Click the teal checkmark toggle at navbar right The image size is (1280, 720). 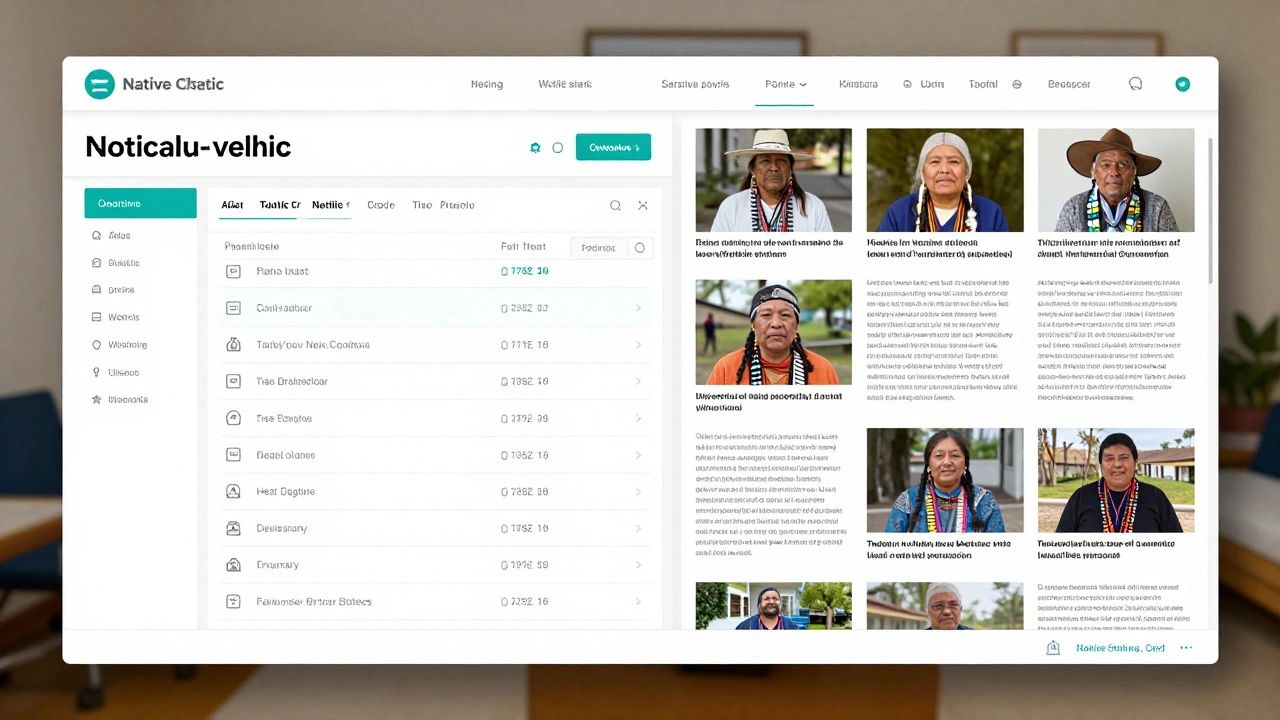point(1182,84)
